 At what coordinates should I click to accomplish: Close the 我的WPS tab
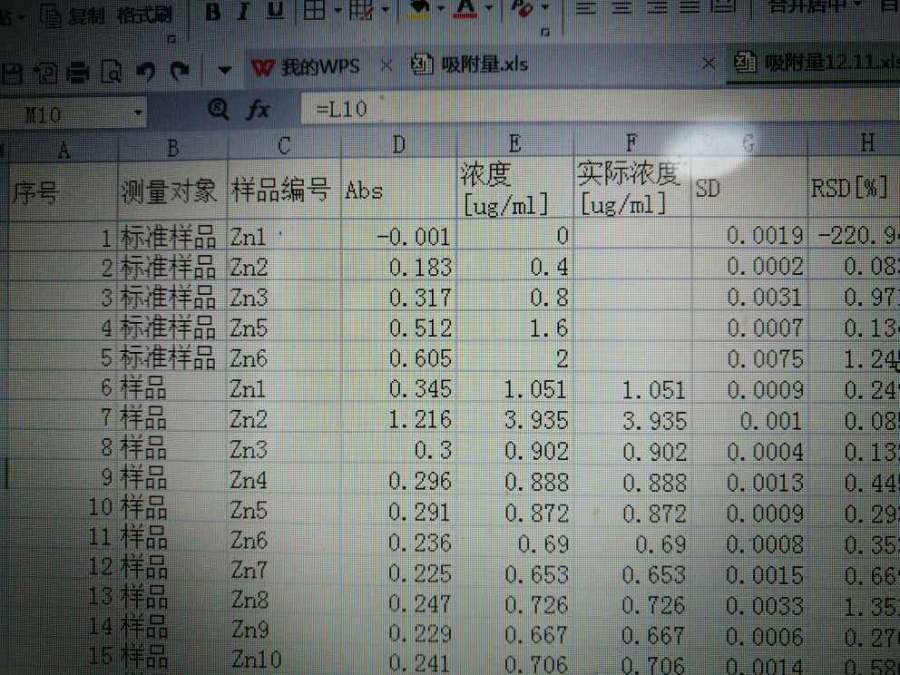386,65
